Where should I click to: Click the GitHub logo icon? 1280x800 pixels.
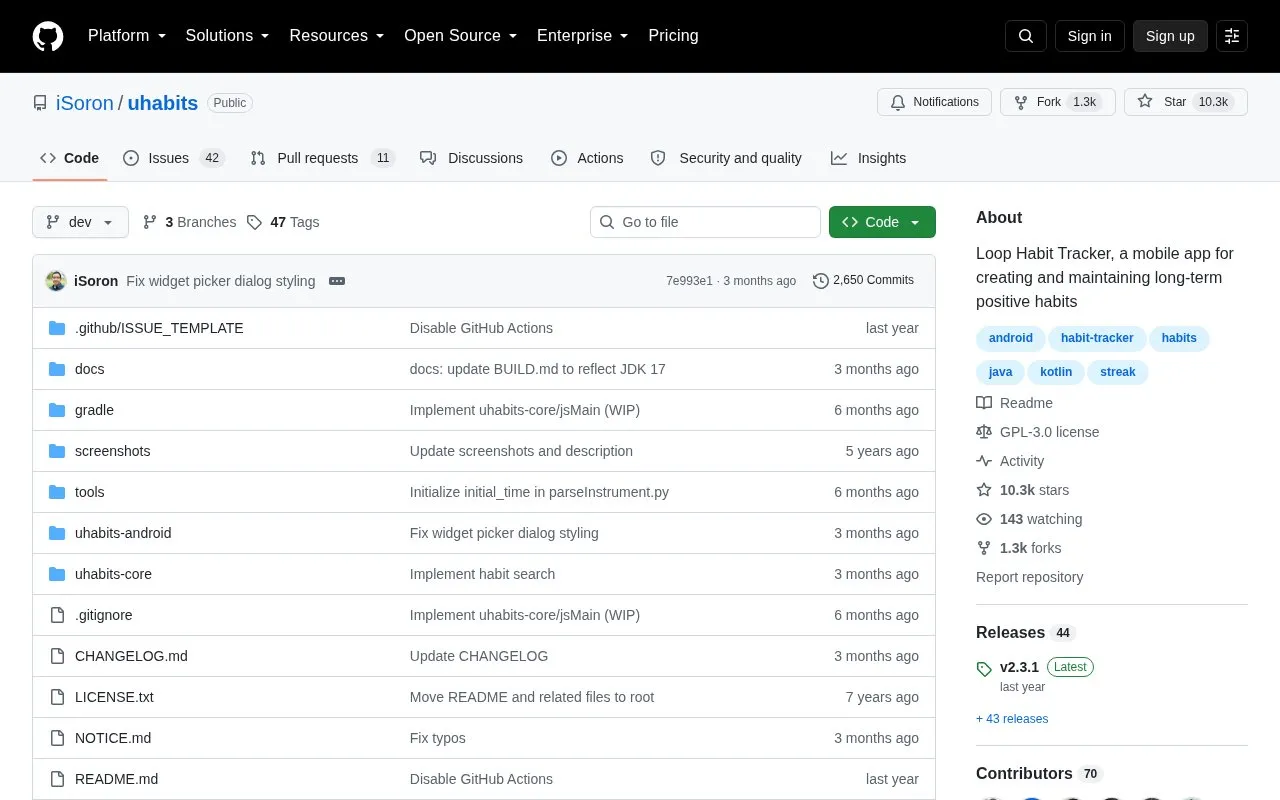coord(48,36)
